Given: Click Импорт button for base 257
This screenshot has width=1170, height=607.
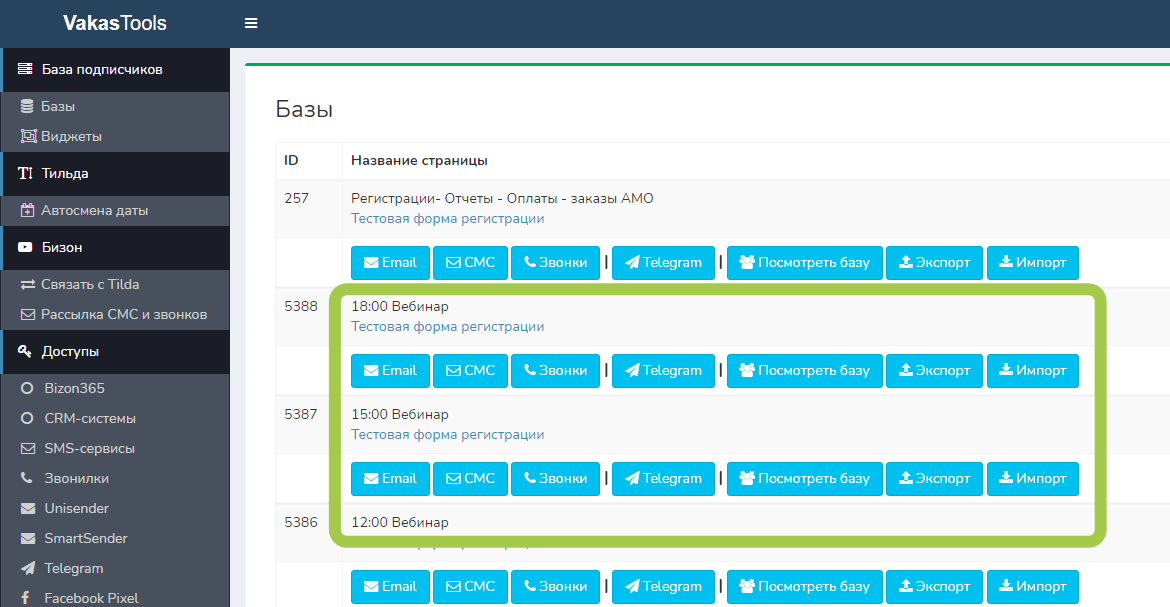Looking at the screenshot, I should coord(1032,263).
